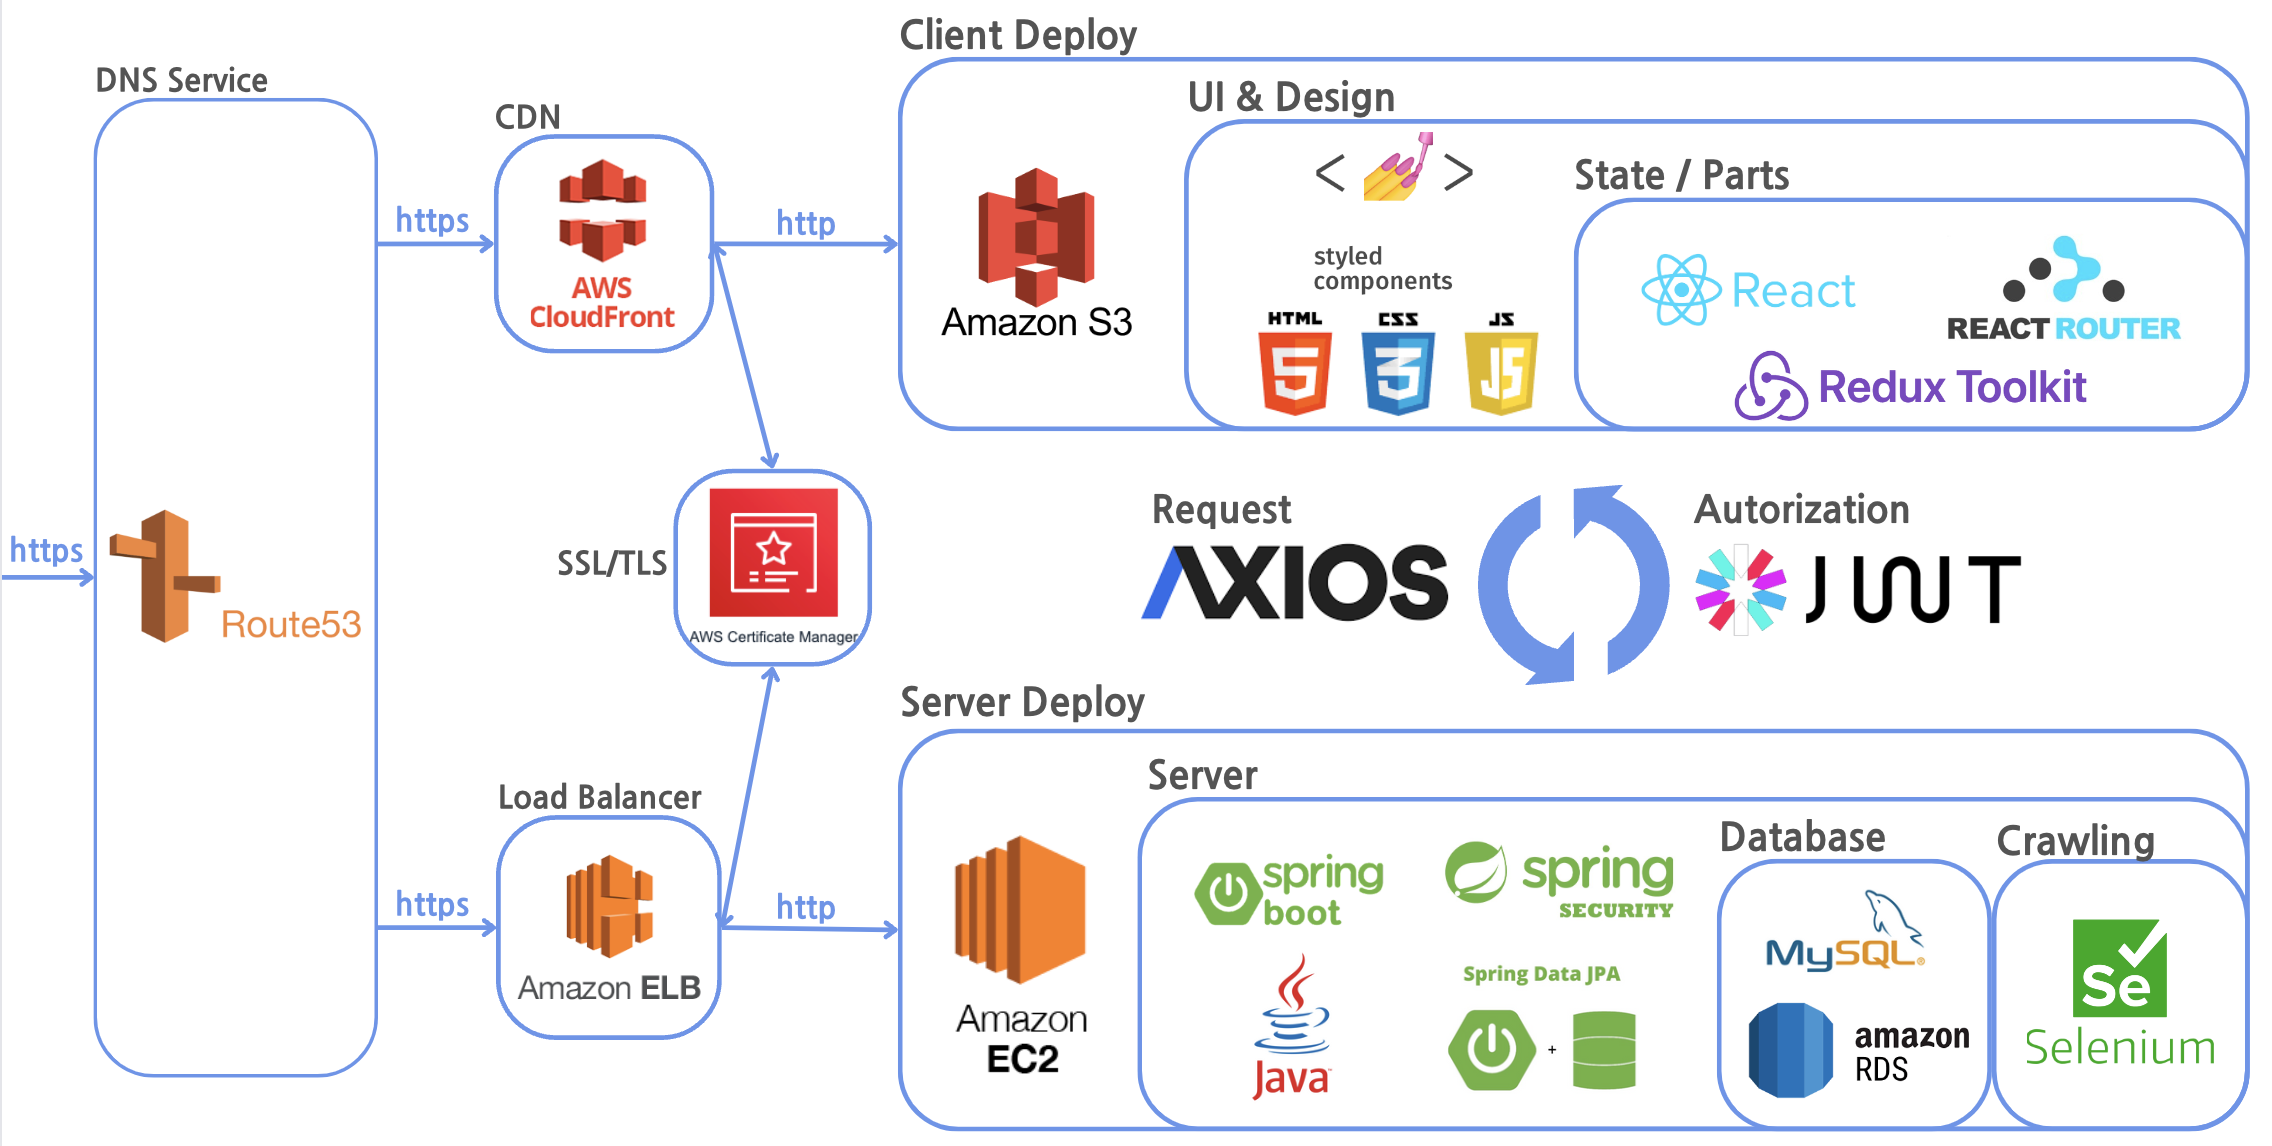This screenshot has width=2272, height=1146.
Task: Select the Amazon S3 bucket icon
Action: [x=1036, y=237]
